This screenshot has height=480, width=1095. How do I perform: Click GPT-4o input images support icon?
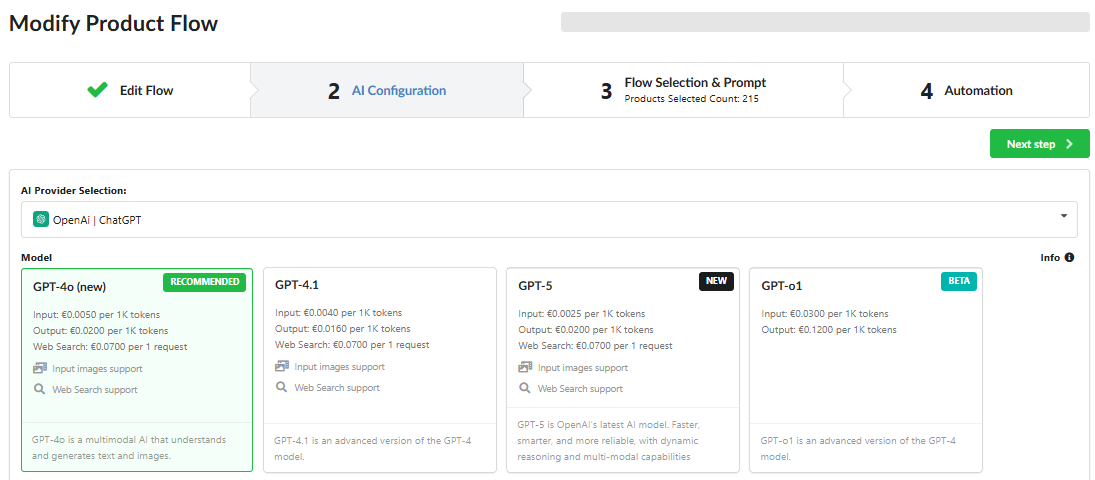pyautogui.click(x=40, y=369)
